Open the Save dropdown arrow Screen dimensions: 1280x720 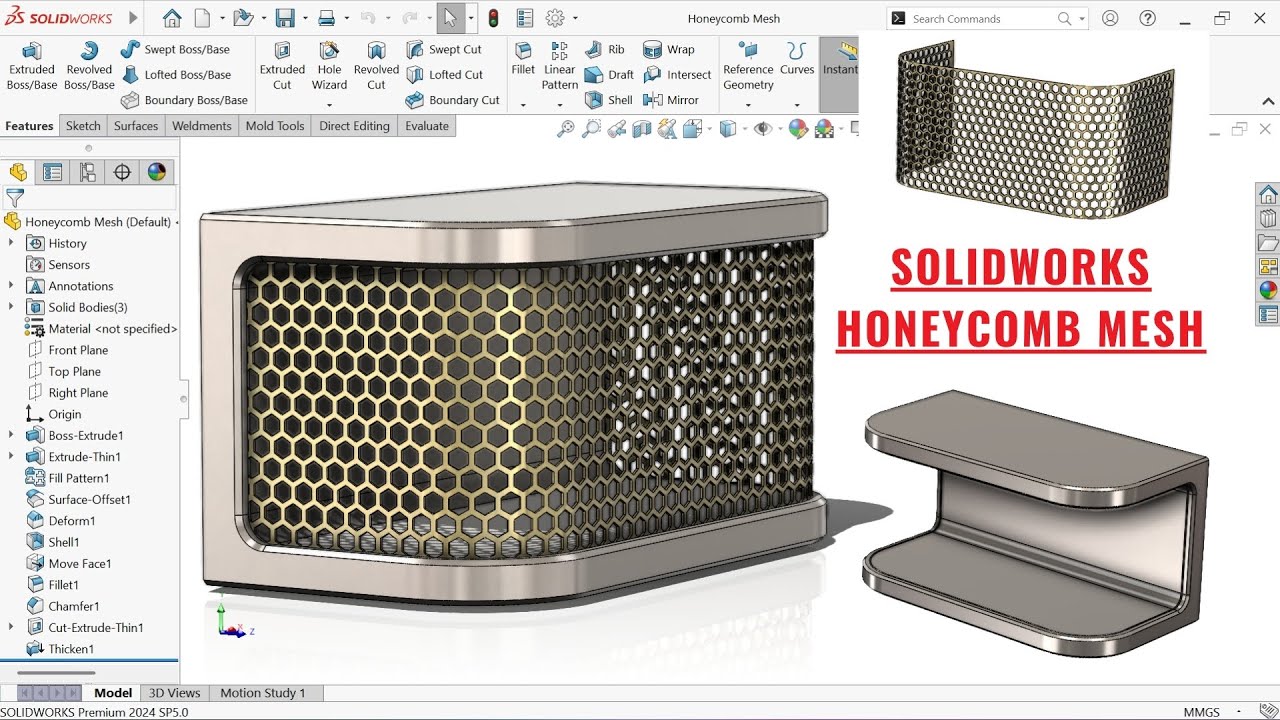coord(304,18)
